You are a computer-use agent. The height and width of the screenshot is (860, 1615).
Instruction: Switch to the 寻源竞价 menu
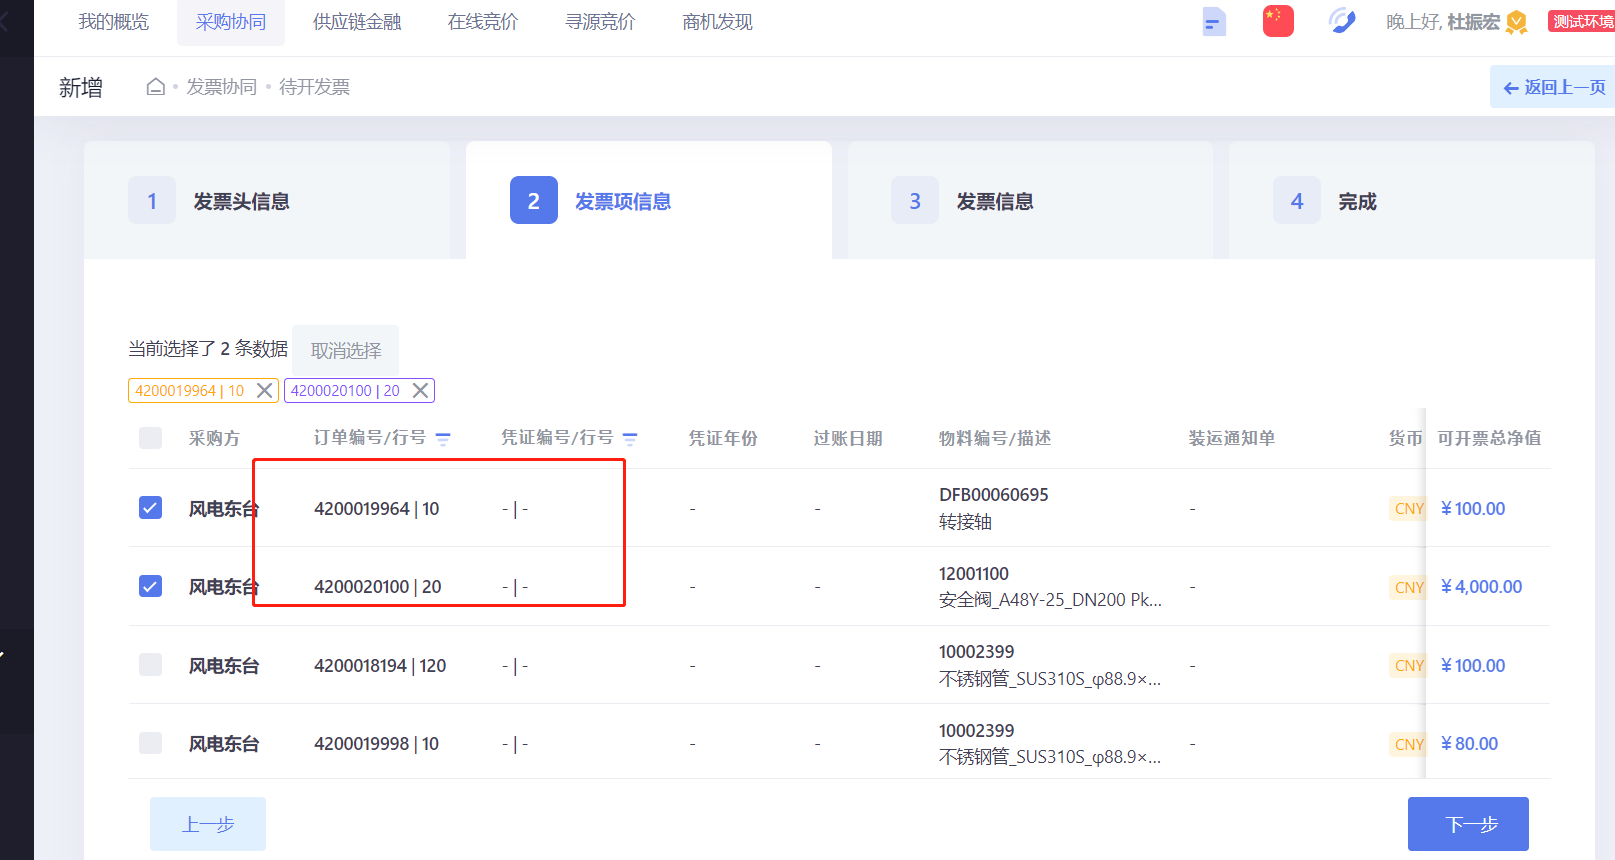click(x=600, y=22)
